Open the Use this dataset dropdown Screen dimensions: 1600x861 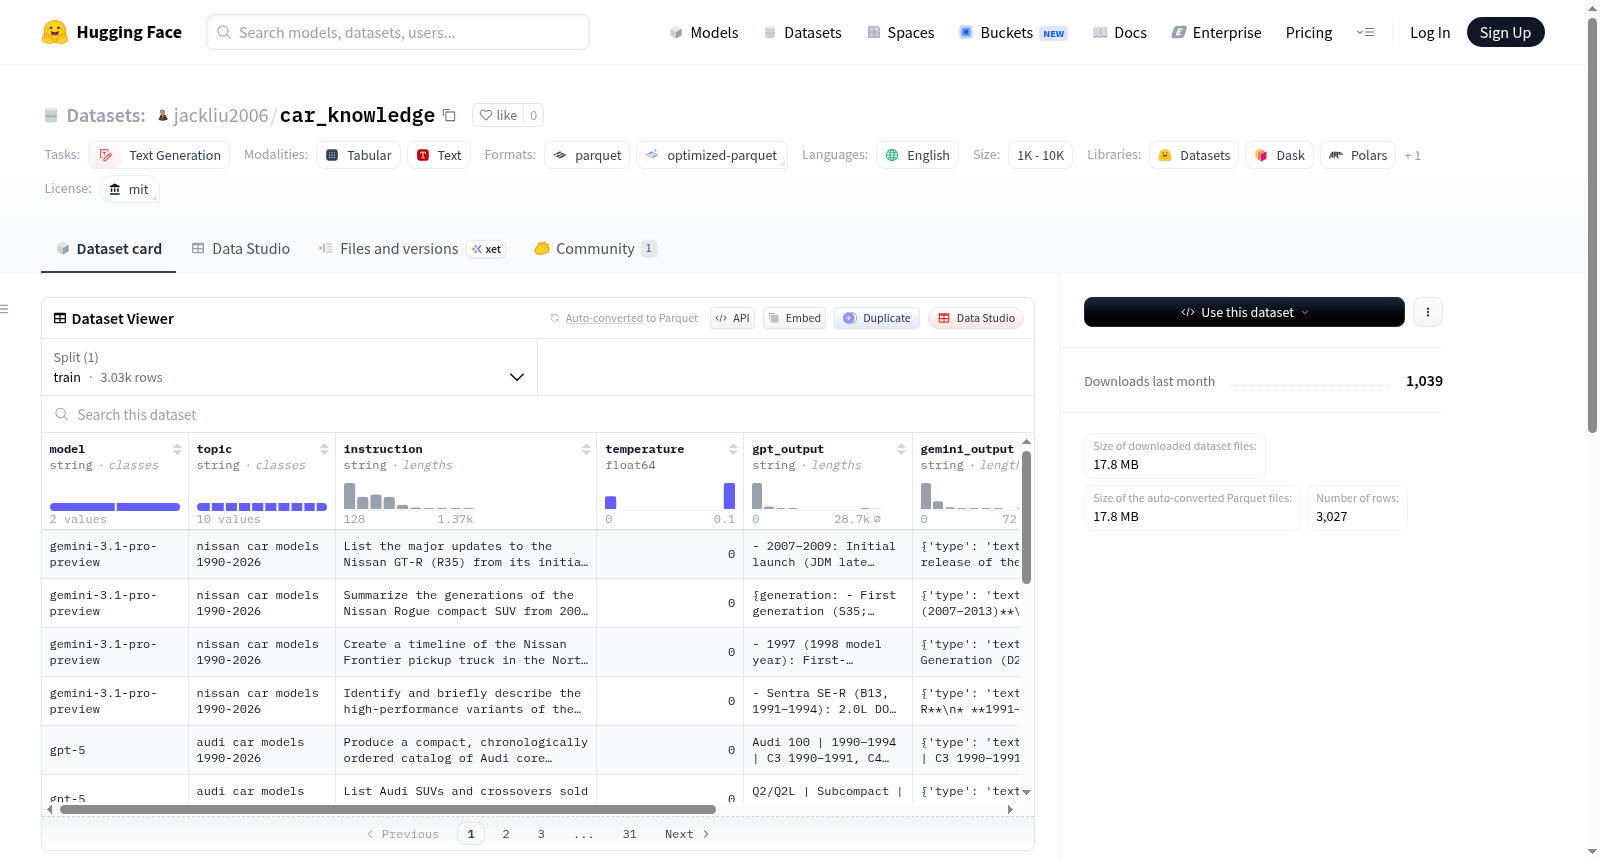pyautogui.click(x=1244, y=312)
